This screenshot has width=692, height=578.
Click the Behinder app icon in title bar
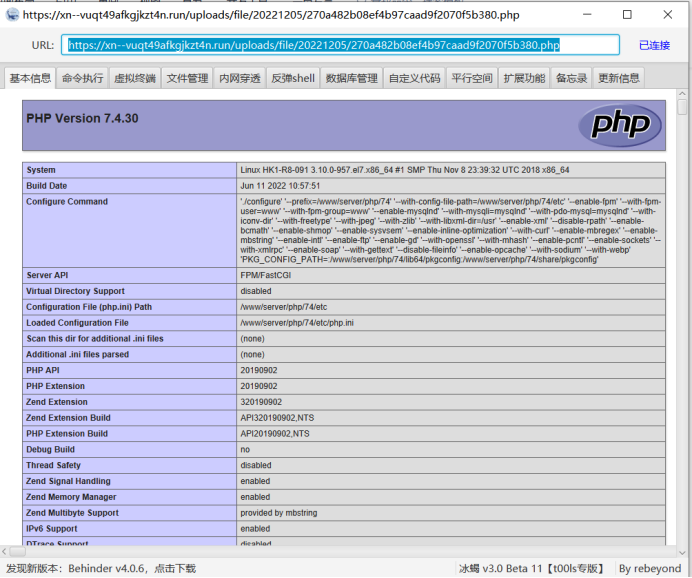pyautogui.click(x=12, y=15)
